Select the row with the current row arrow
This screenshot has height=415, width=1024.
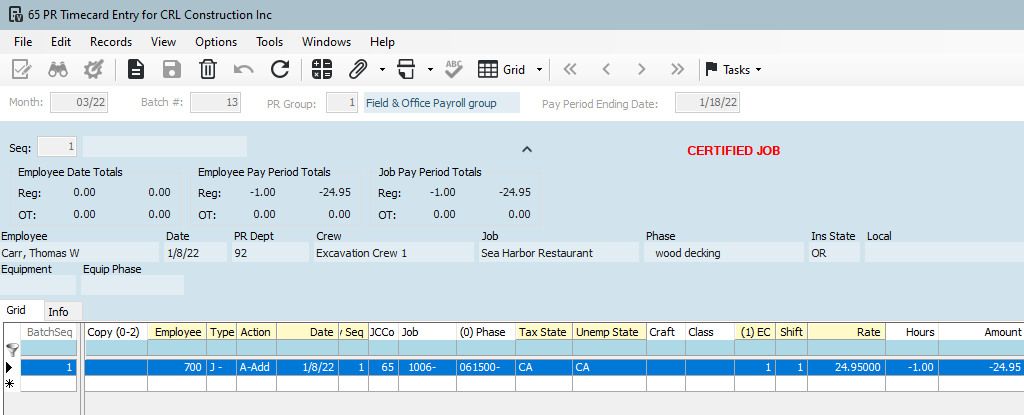[10, 367]
